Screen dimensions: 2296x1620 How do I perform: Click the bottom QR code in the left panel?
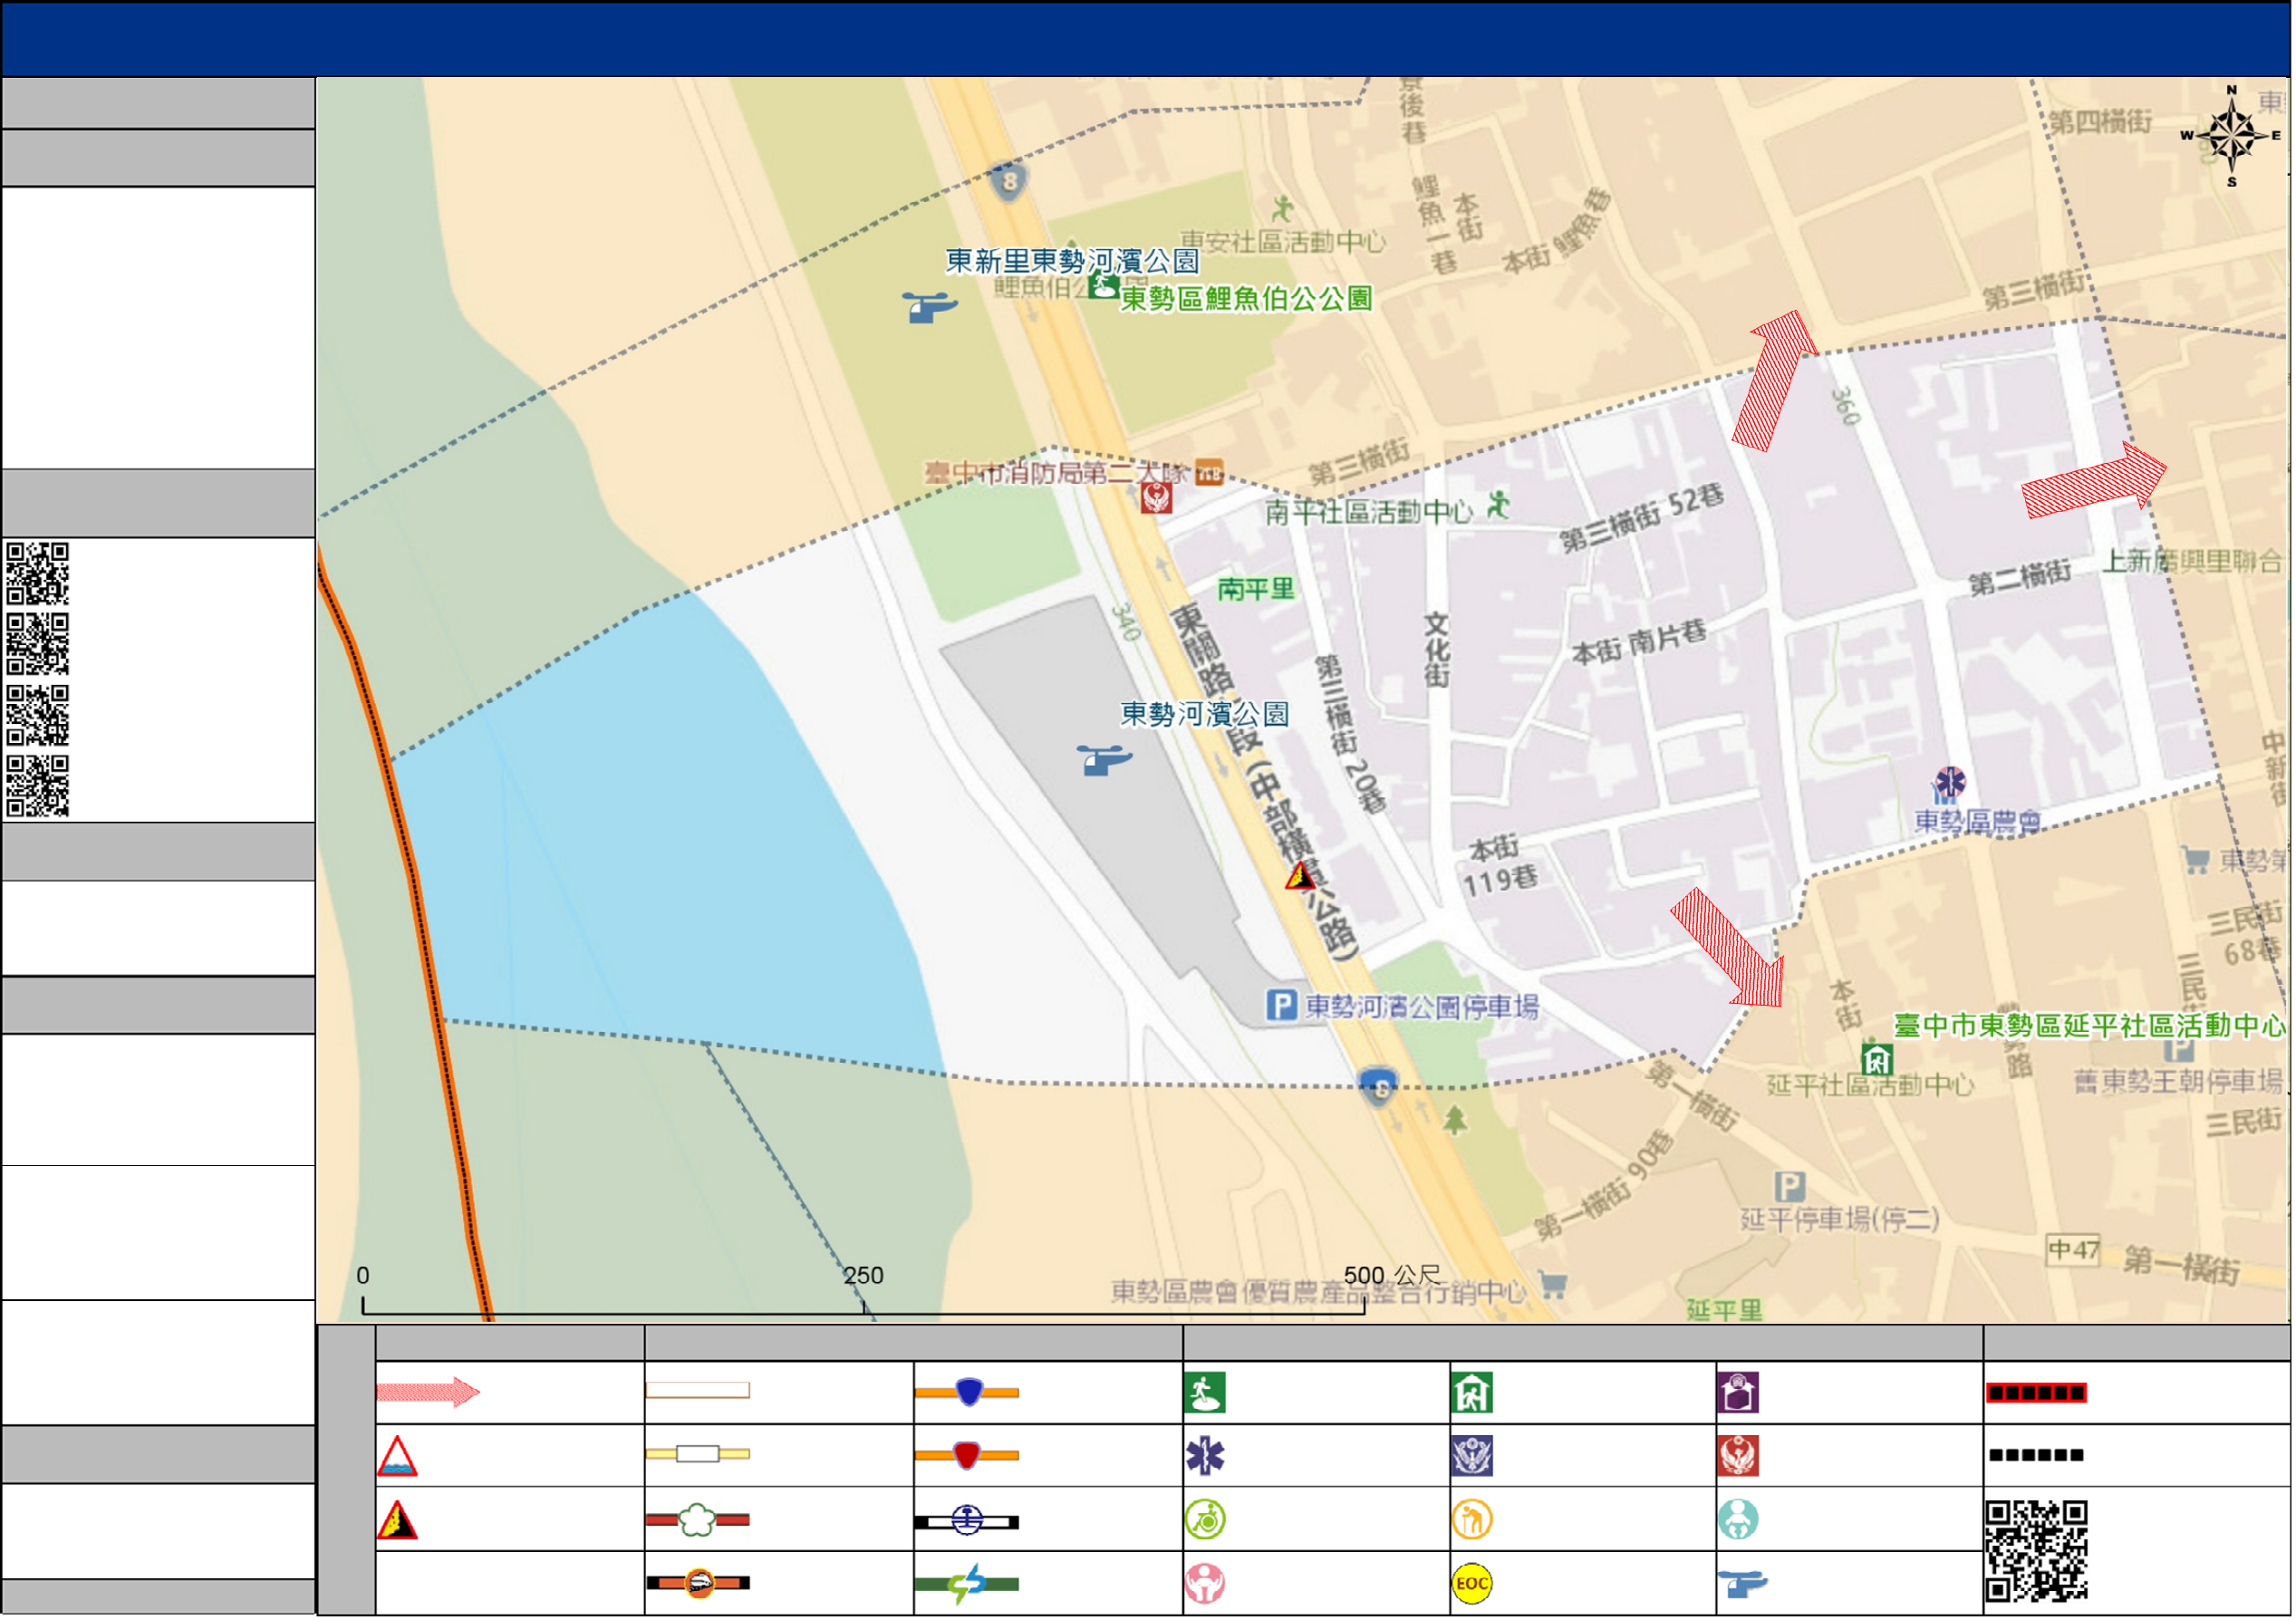(38, 787)
